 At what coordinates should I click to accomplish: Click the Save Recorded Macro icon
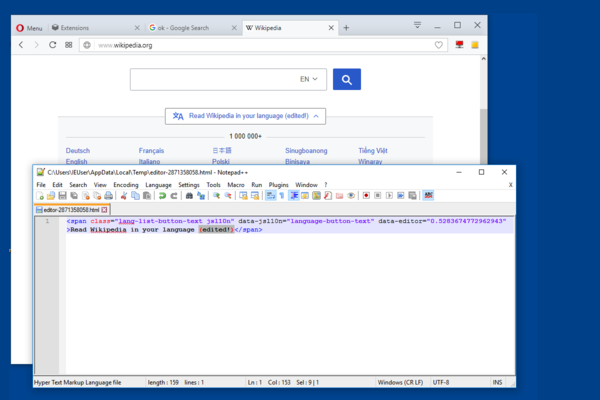pos(412,196)
